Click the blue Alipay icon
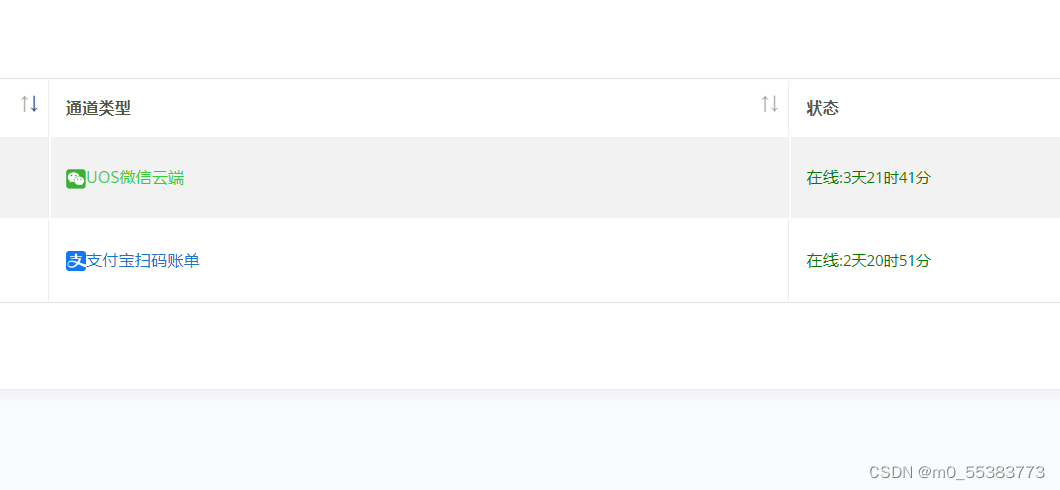Screen dimensions: 1060x490 click(76, 261)
